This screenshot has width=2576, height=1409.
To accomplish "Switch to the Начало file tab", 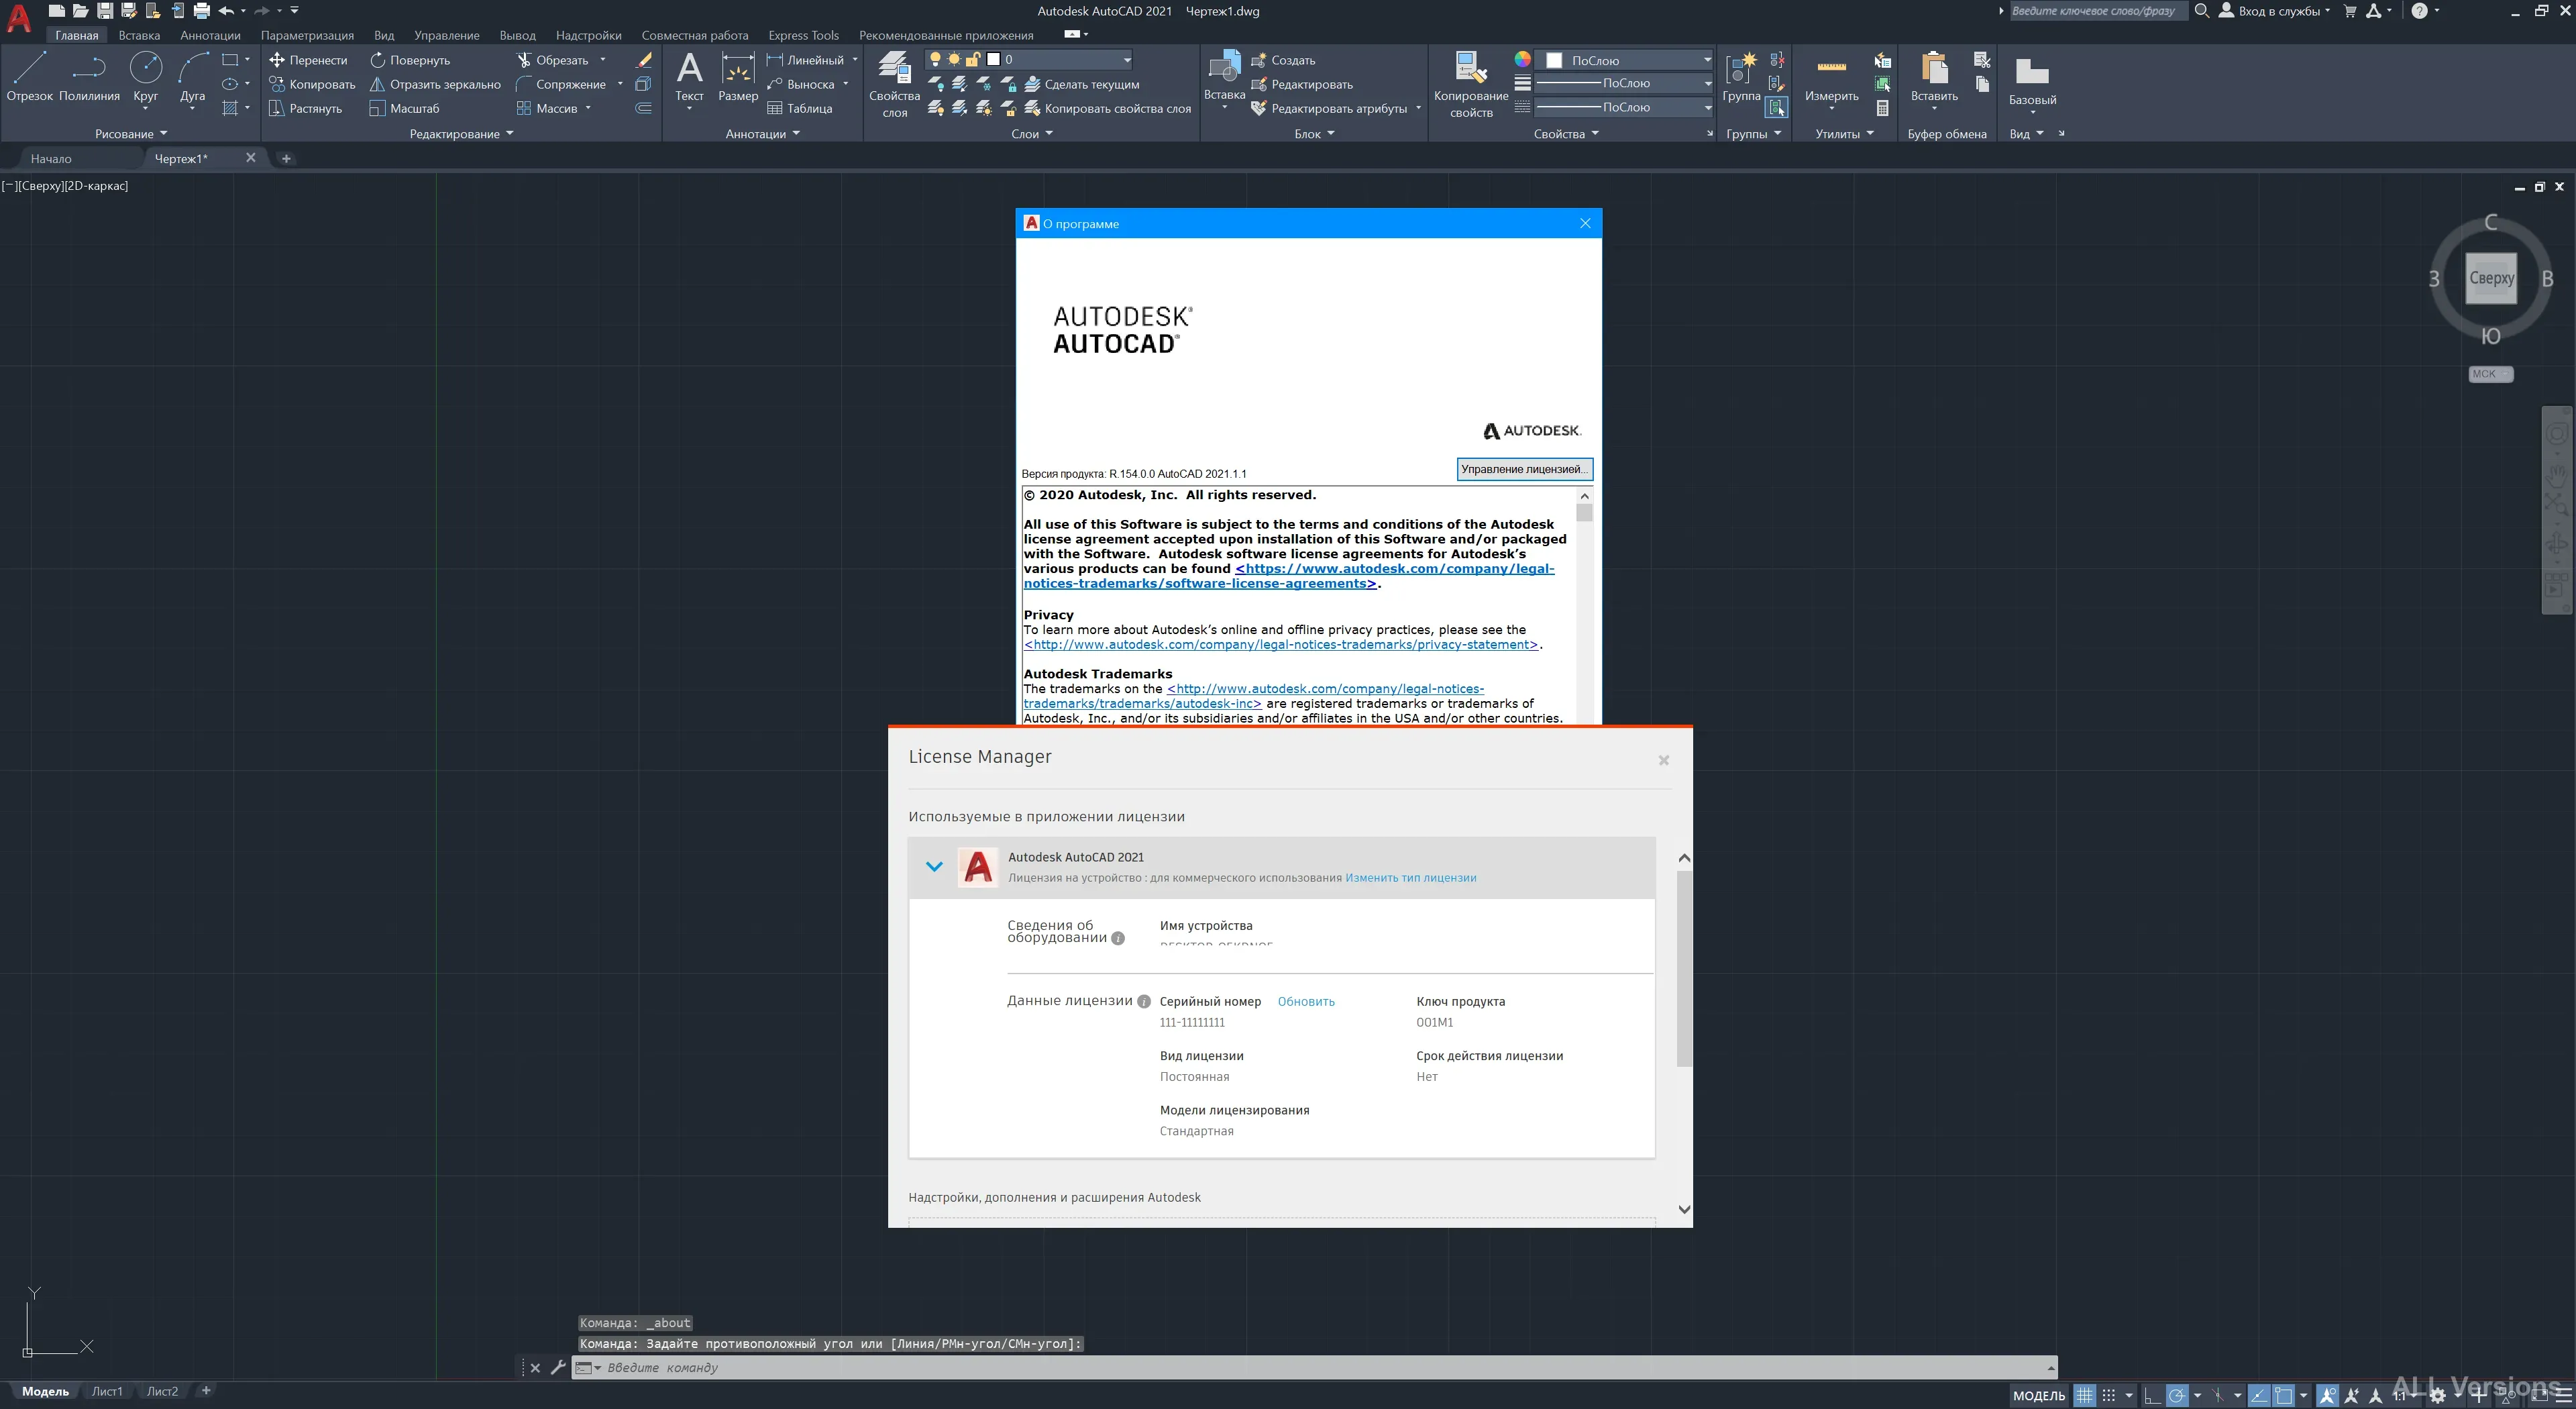I will pyautogui.click(x=51, y=158).
